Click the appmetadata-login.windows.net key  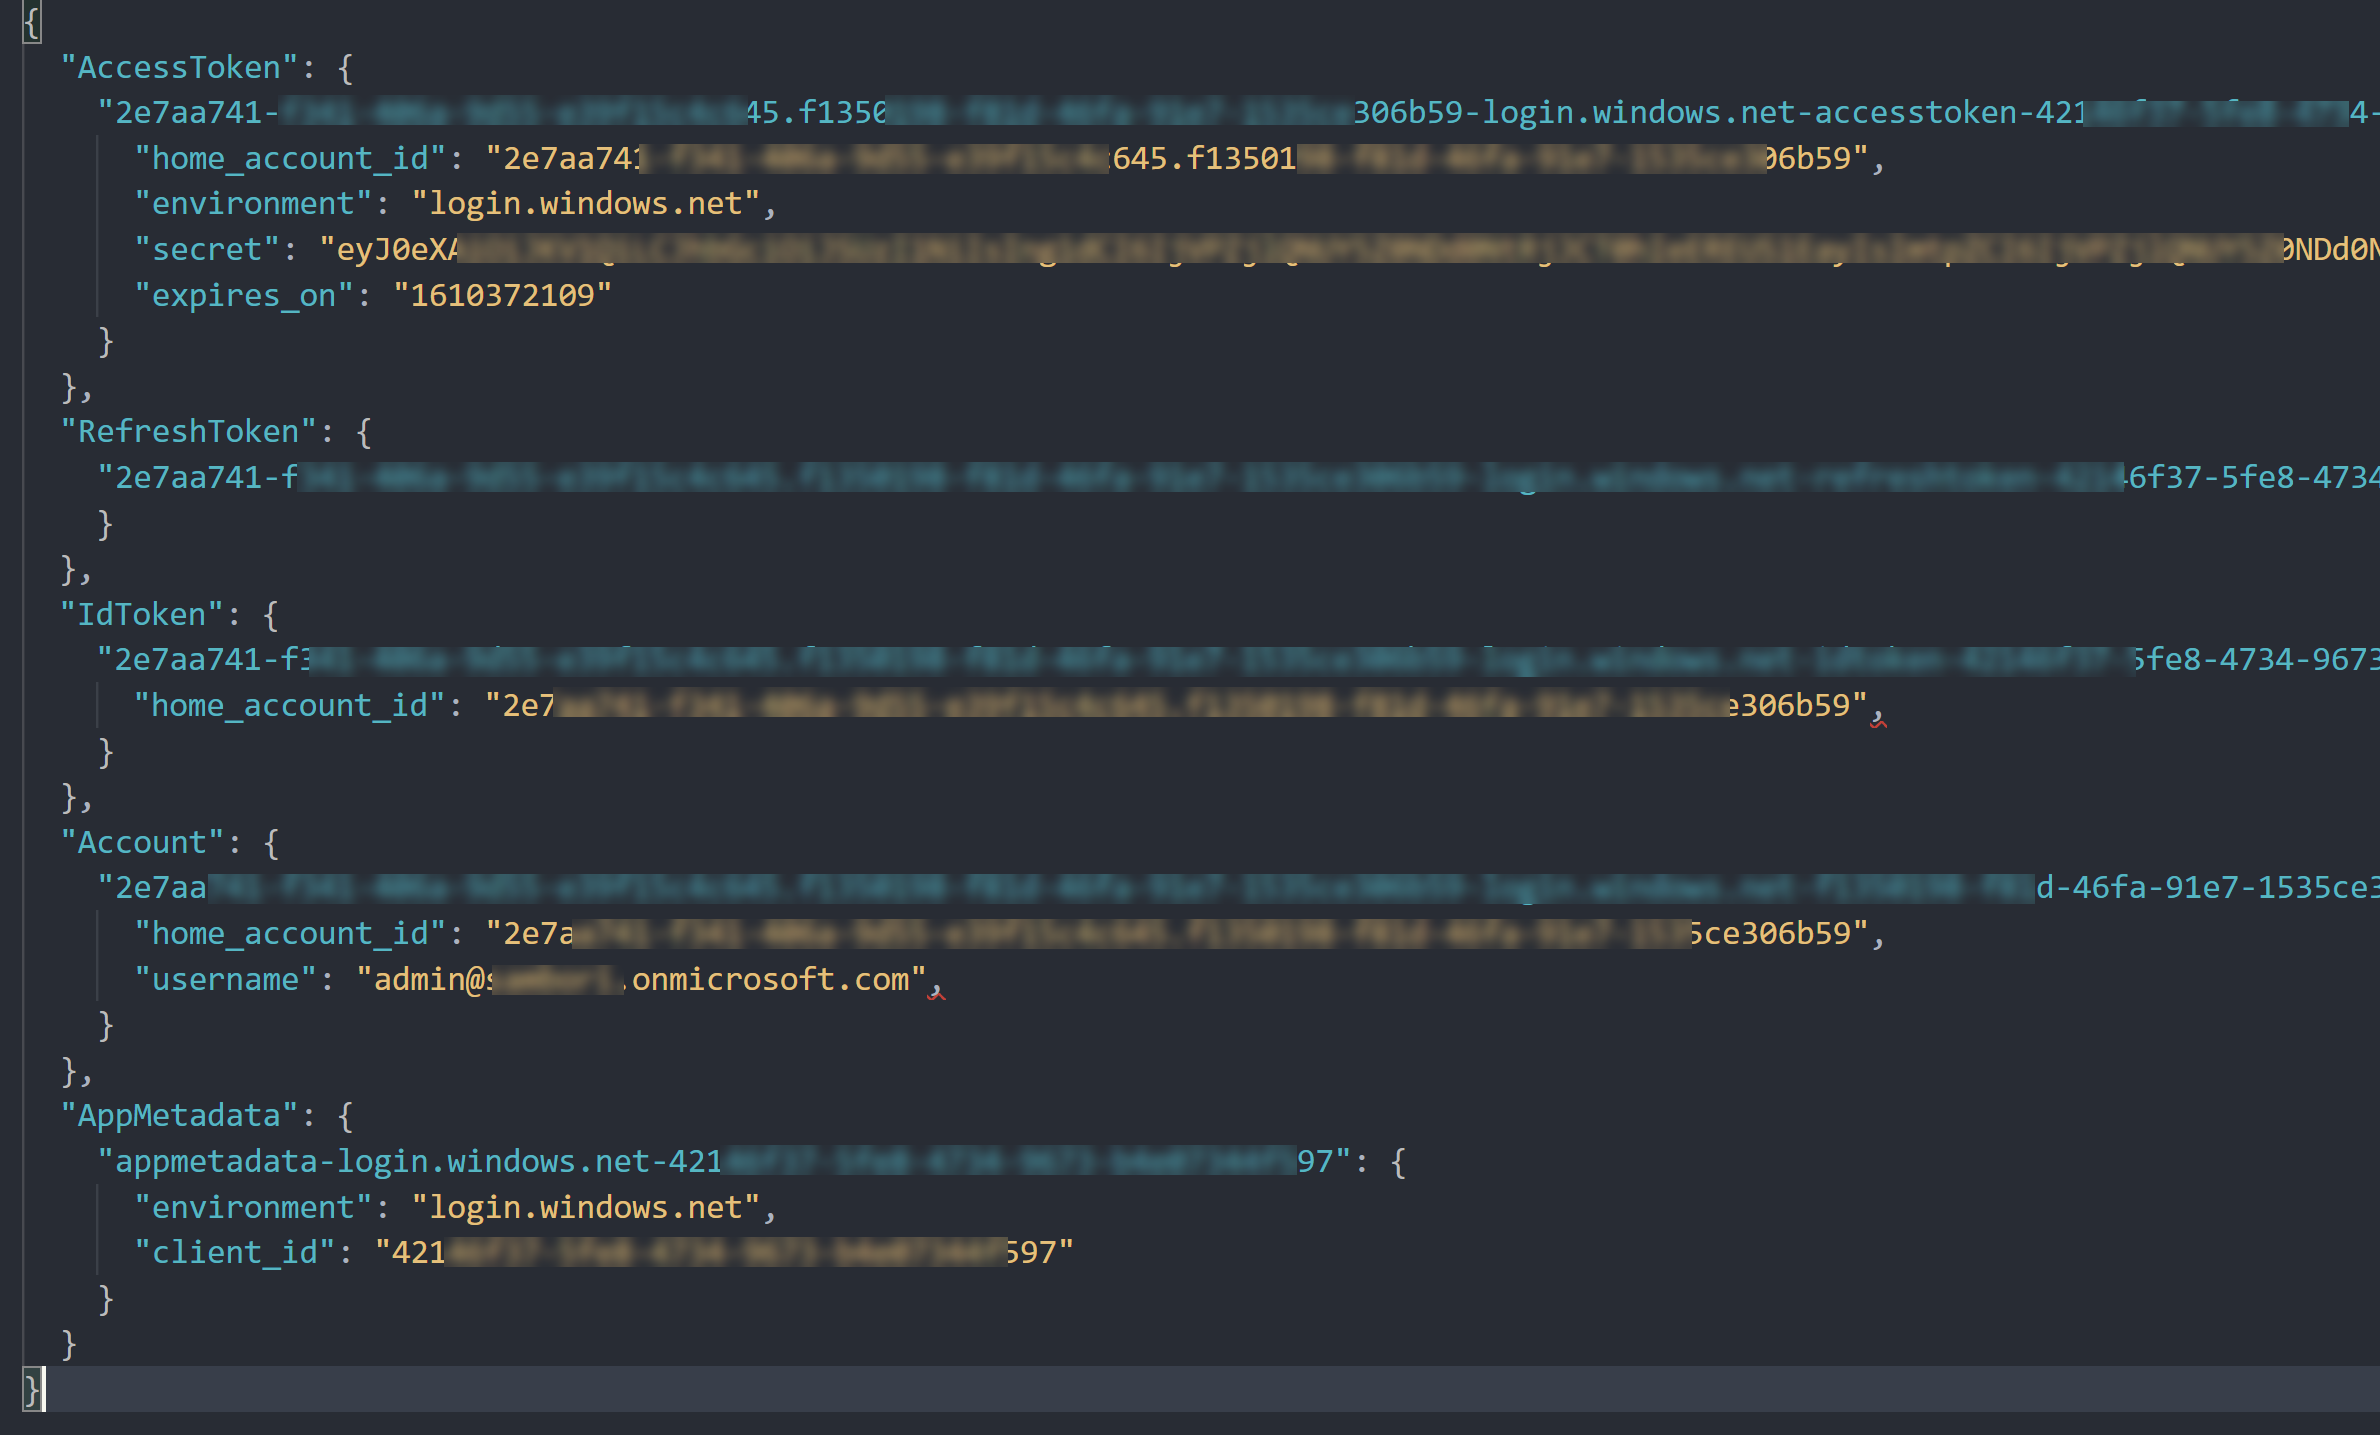click(725, 1161)
